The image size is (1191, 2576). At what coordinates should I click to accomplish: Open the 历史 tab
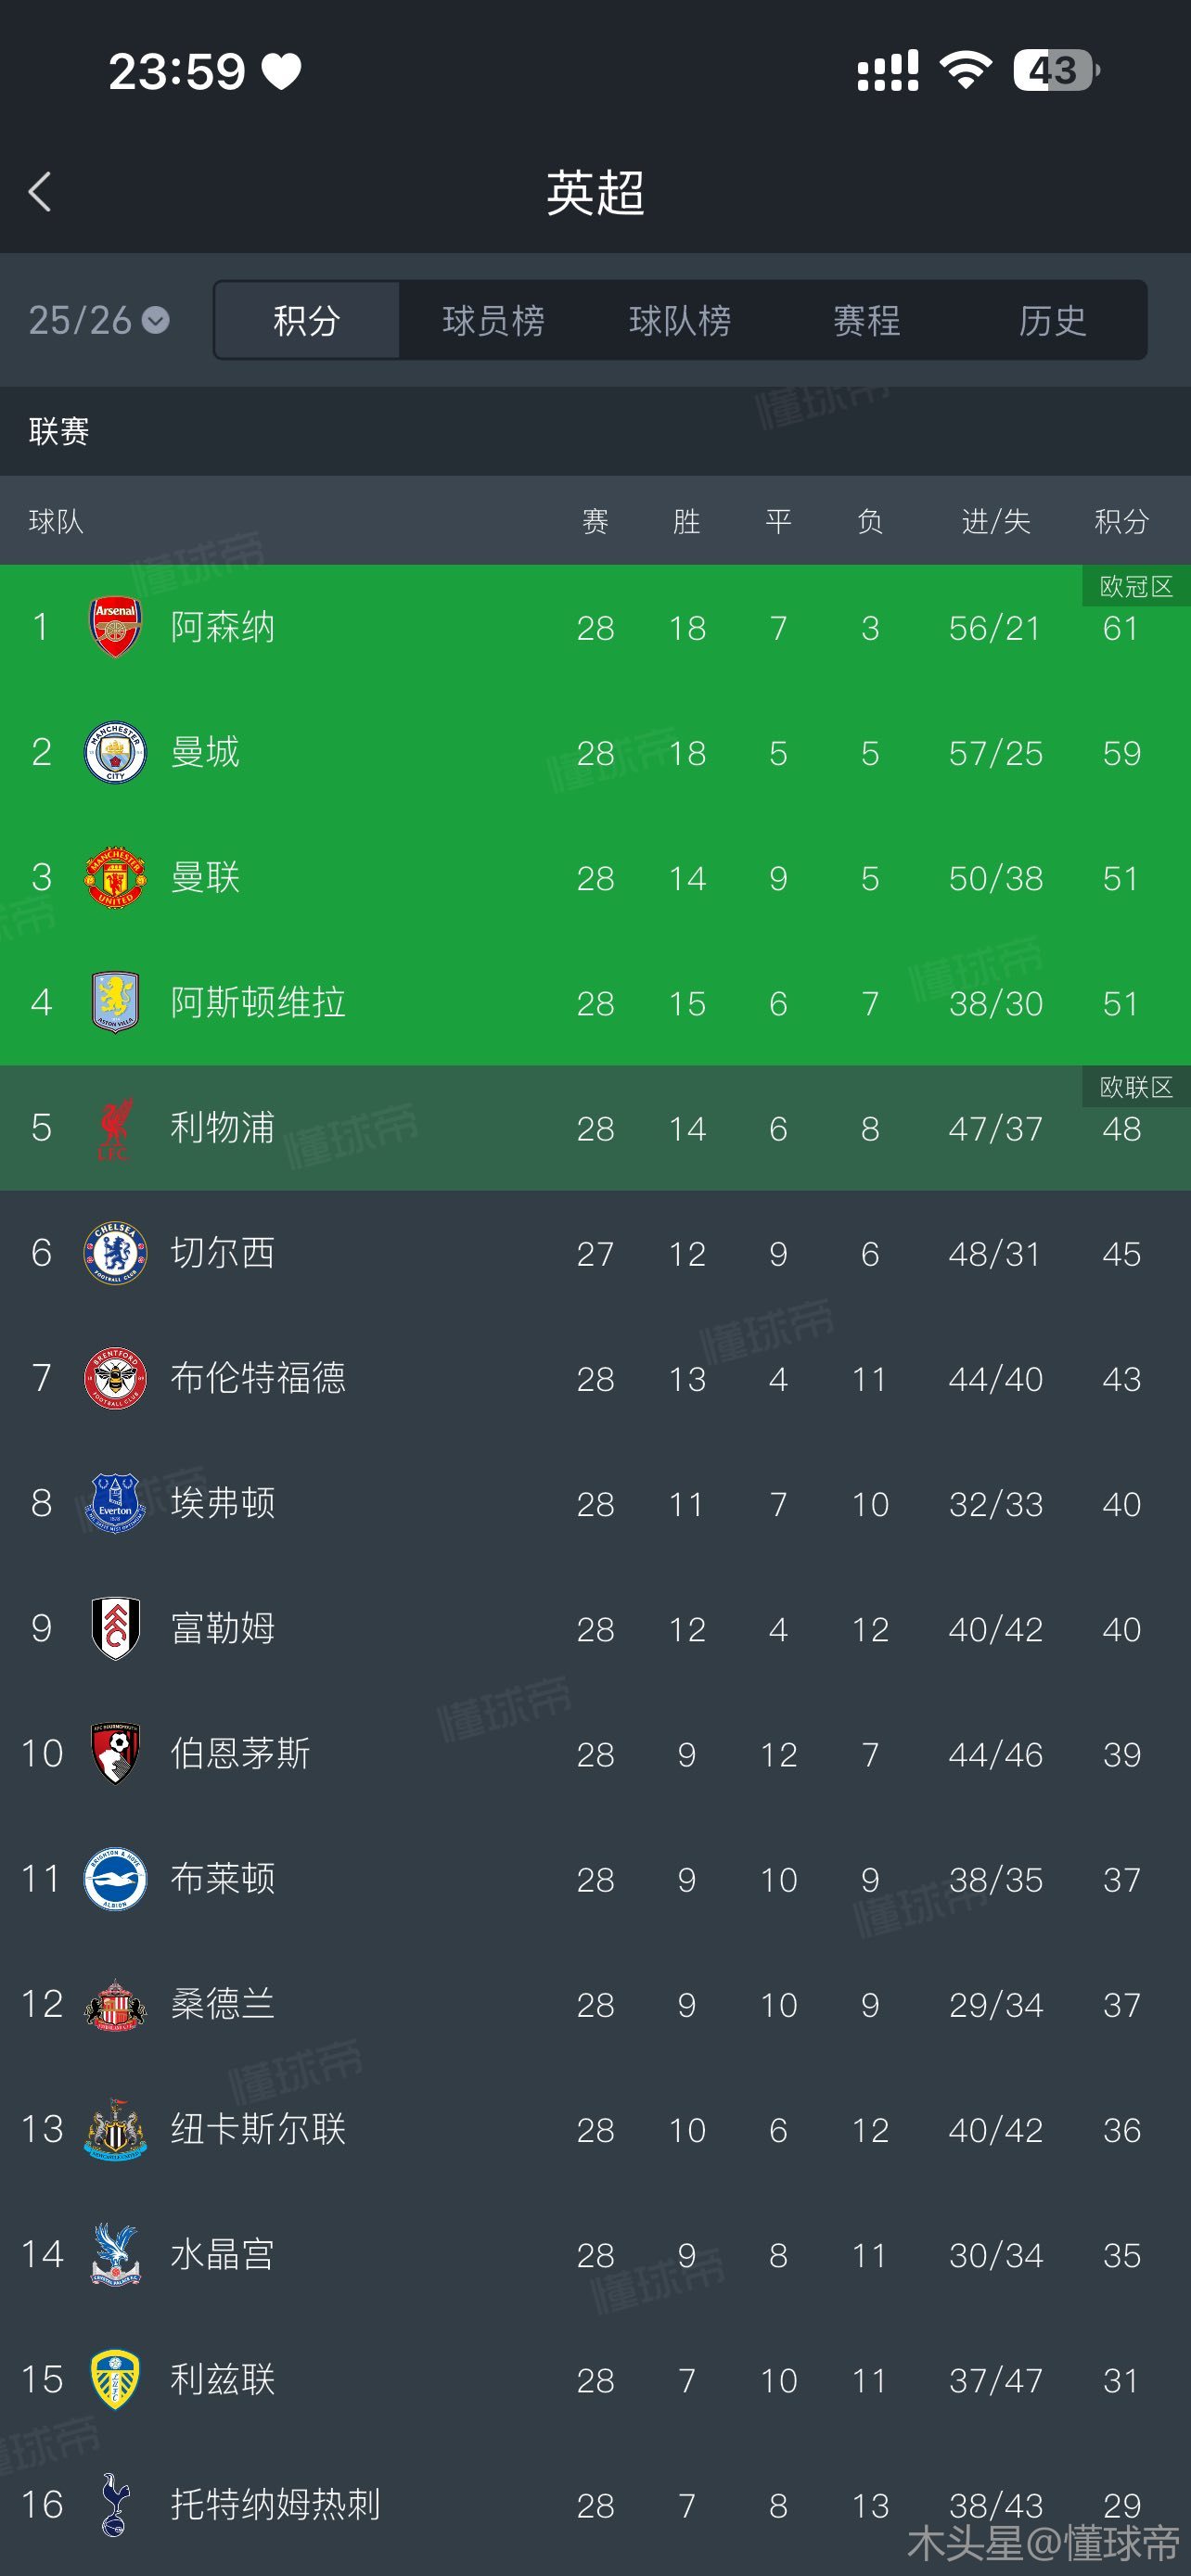[1052, 320]
